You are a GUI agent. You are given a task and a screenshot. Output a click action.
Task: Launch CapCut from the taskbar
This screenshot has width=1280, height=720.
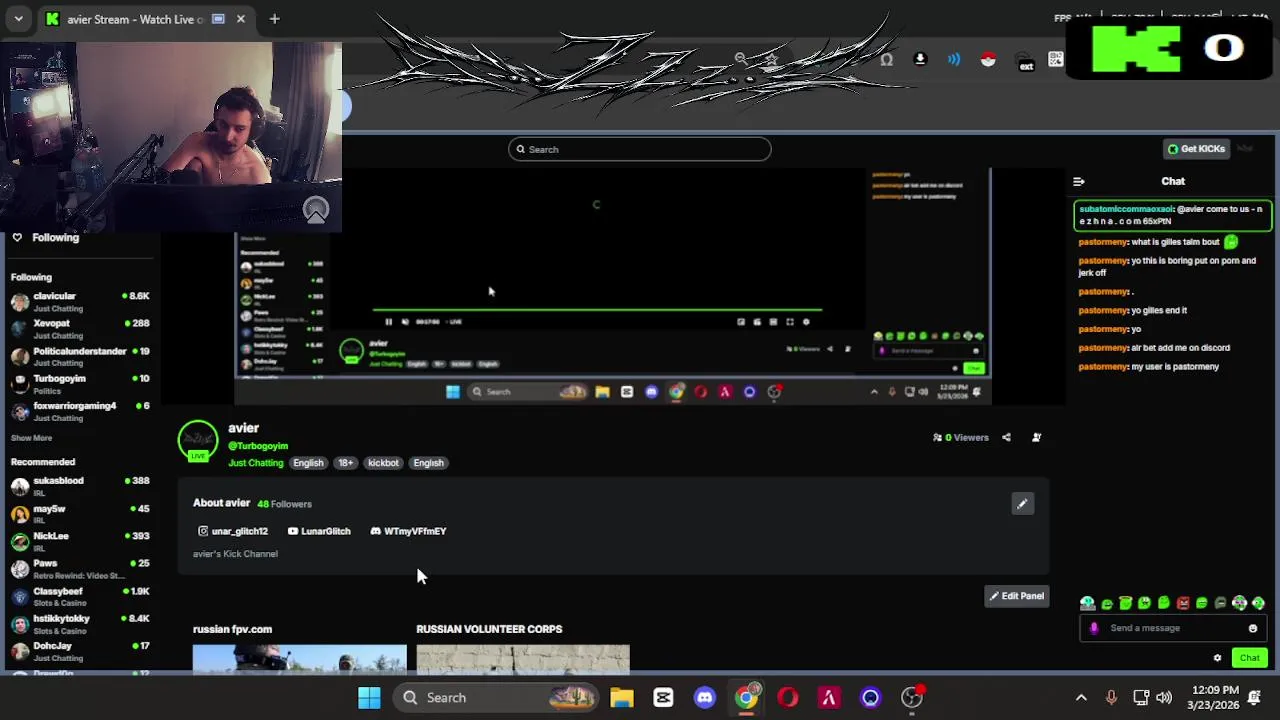pyautogui.click(x=663, y=698)
